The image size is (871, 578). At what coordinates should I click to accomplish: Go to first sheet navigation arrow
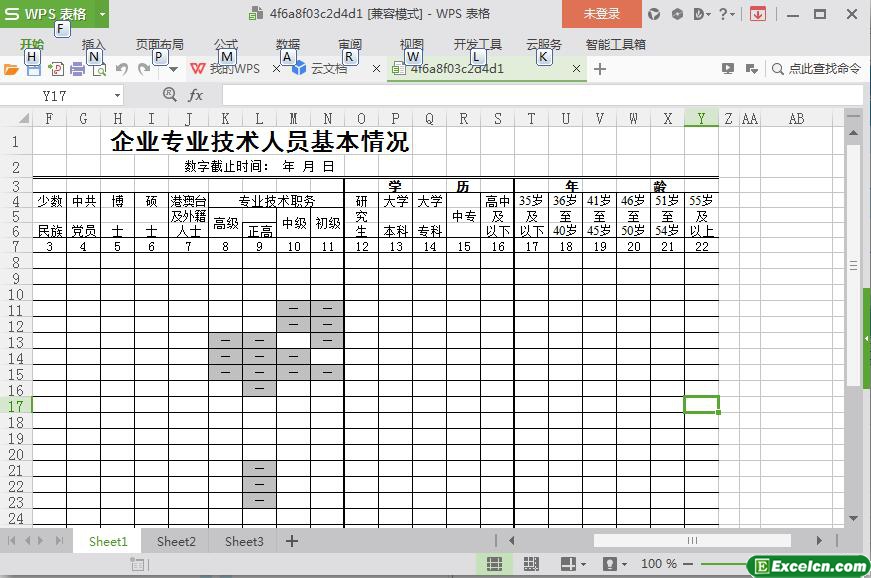[x=12, y=541]
